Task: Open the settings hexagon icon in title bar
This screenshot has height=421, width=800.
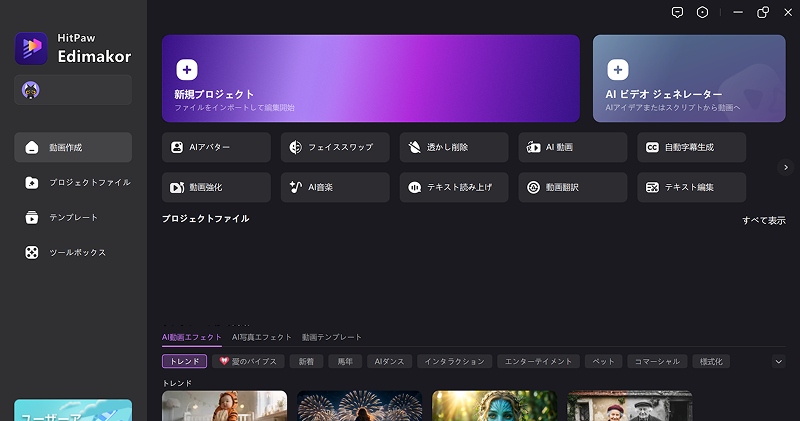Action: click(x=703, y=13)
